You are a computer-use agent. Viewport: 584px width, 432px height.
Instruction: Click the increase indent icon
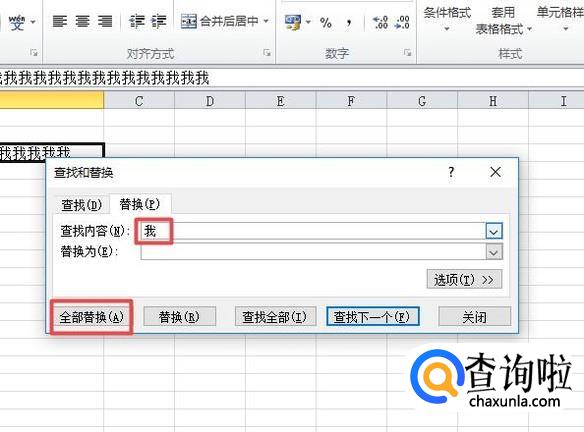click(x=159, y=21)
